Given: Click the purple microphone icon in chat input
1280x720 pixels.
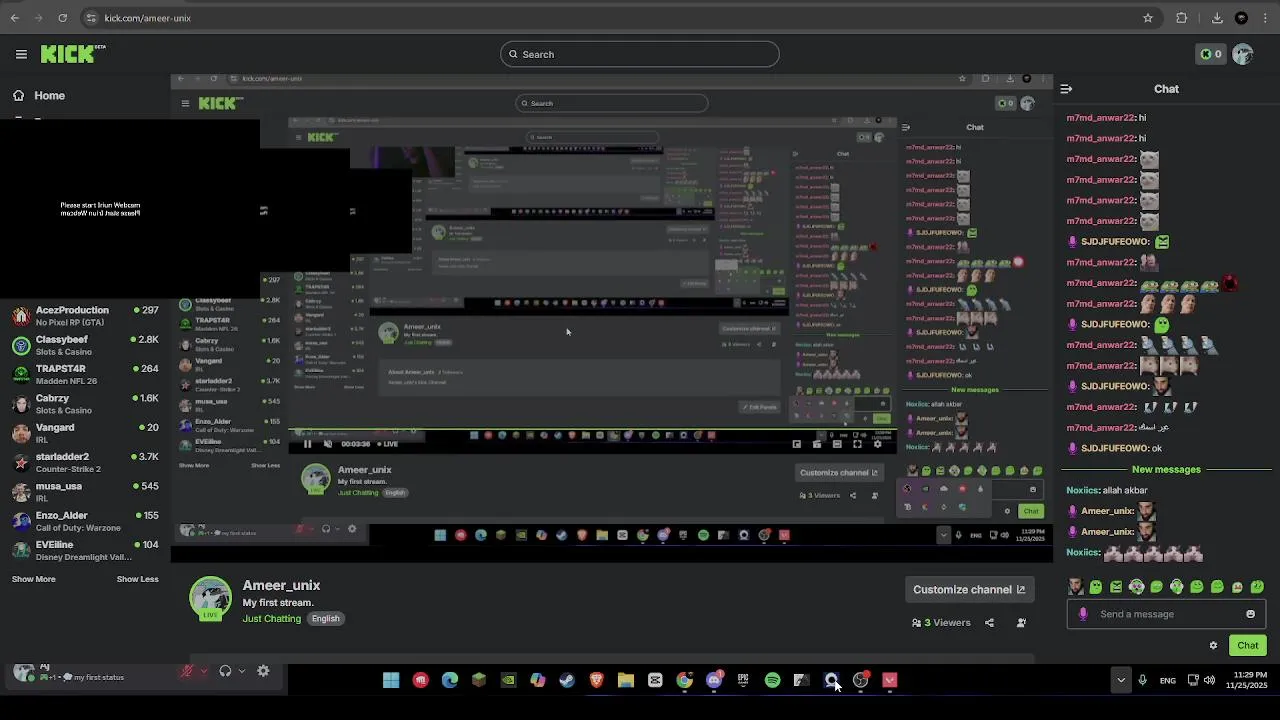Looking at the screenshot, I should 1083,614.
